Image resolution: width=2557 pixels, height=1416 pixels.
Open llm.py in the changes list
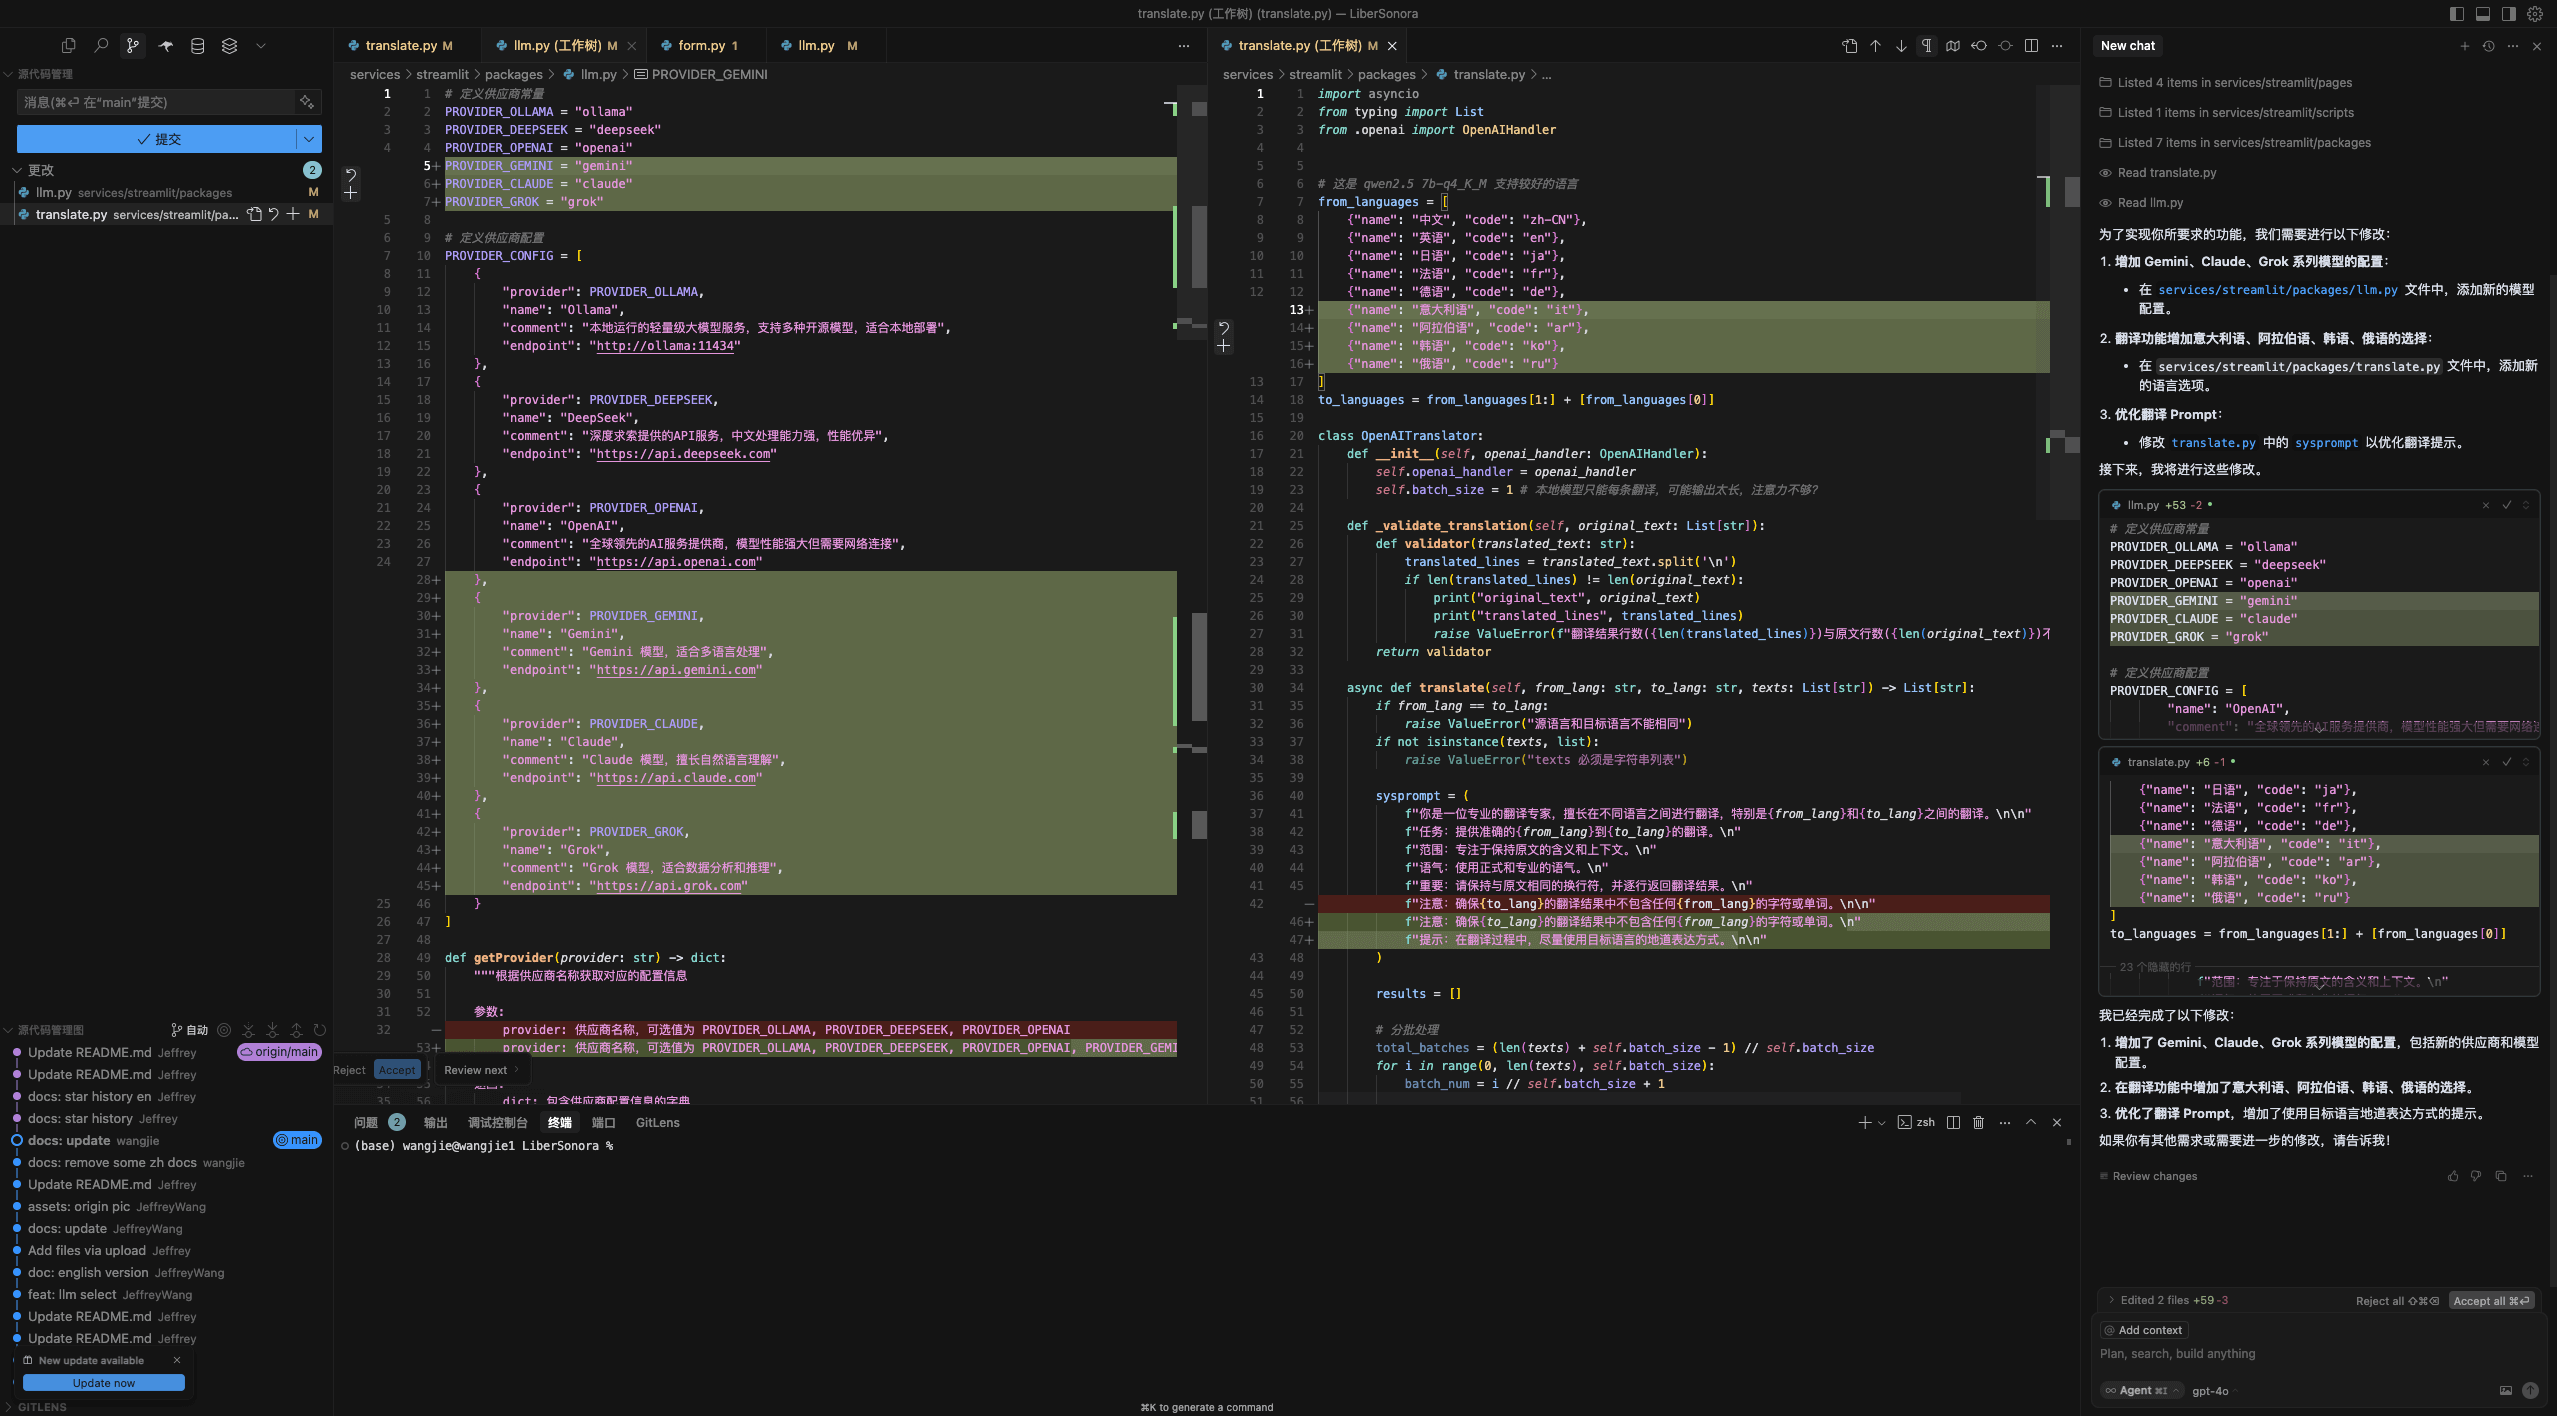click(x=167, y=192)
